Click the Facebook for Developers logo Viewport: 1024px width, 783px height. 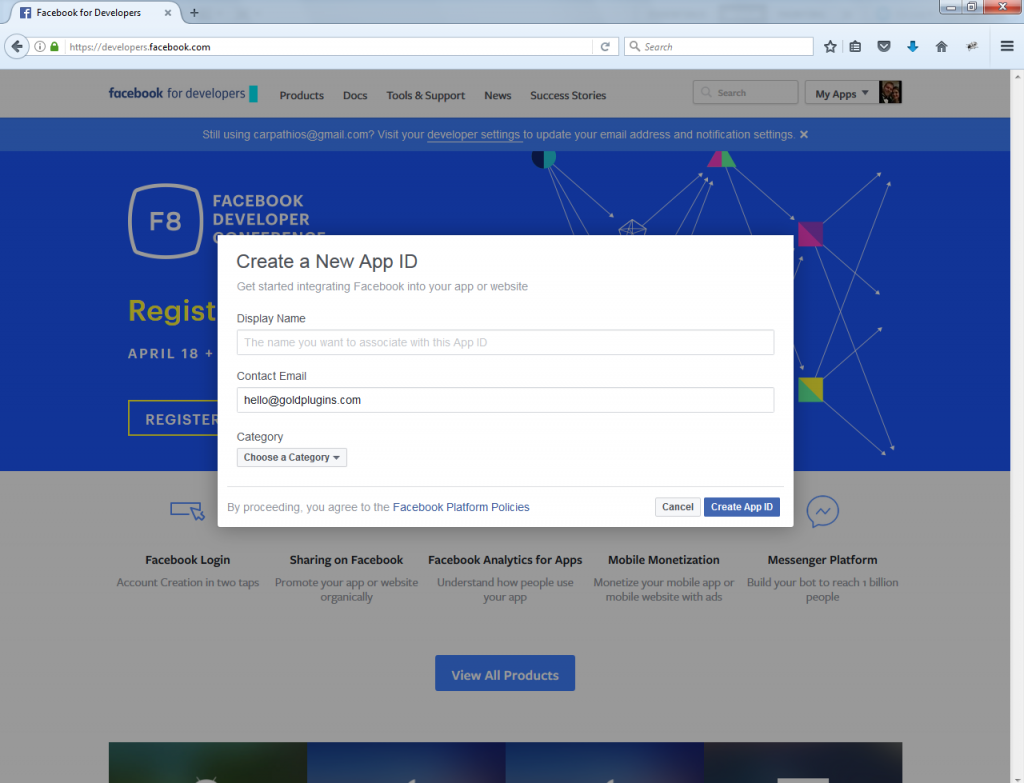(177, 93)
